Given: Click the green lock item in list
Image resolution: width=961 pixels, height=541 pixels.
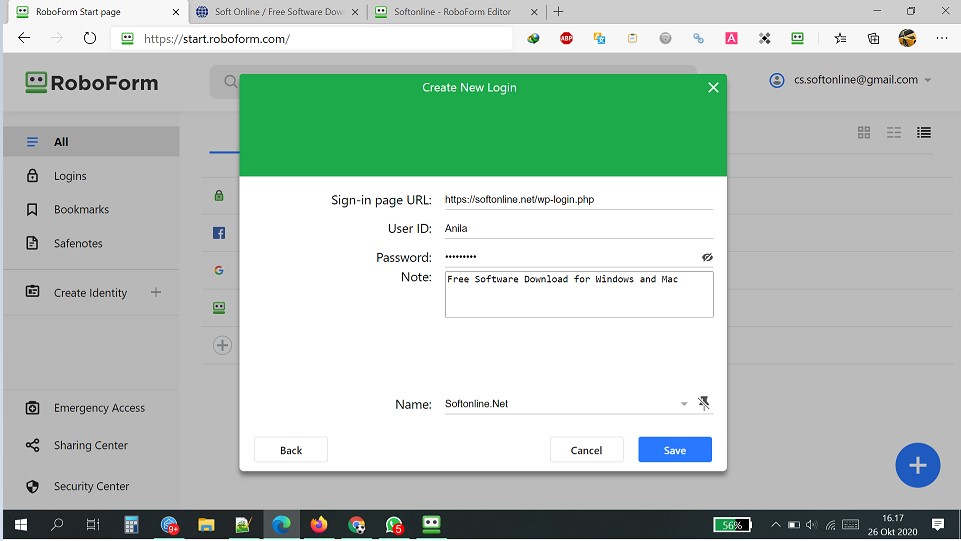Looking at the screenshot, I should point(219,196).
